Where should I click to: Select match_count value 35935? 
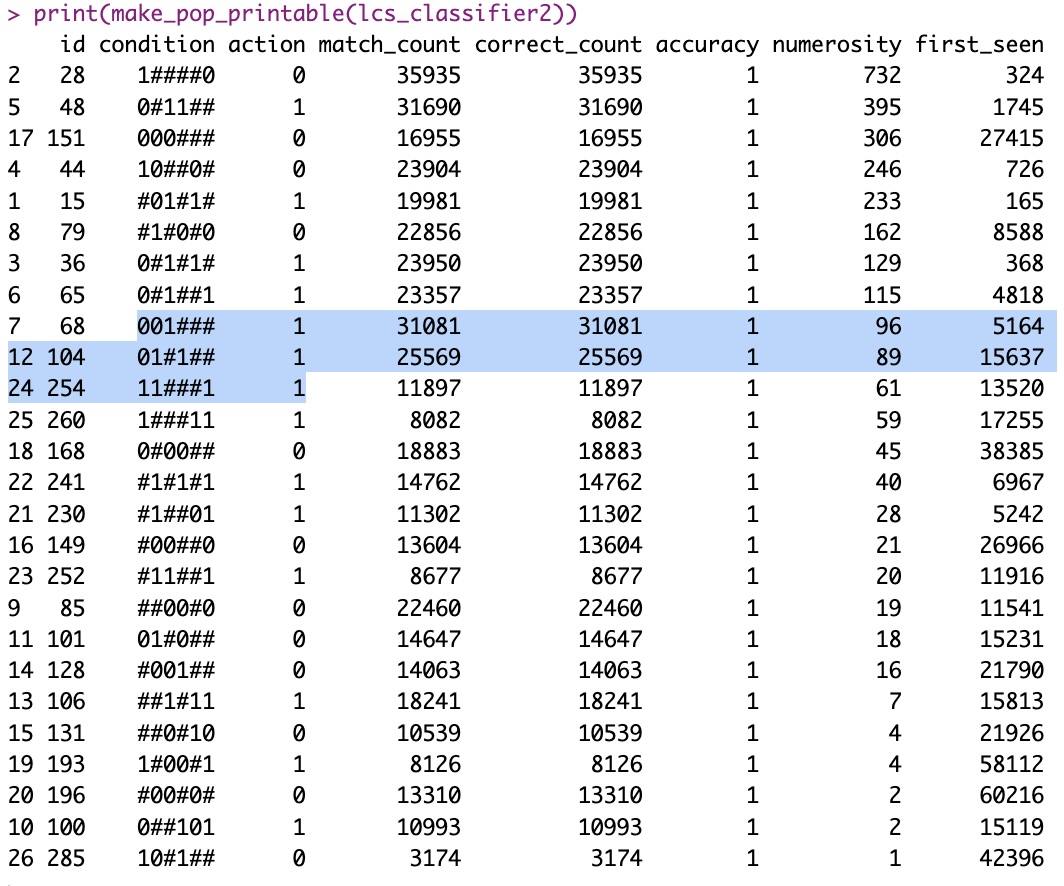[x=428, y=75]
